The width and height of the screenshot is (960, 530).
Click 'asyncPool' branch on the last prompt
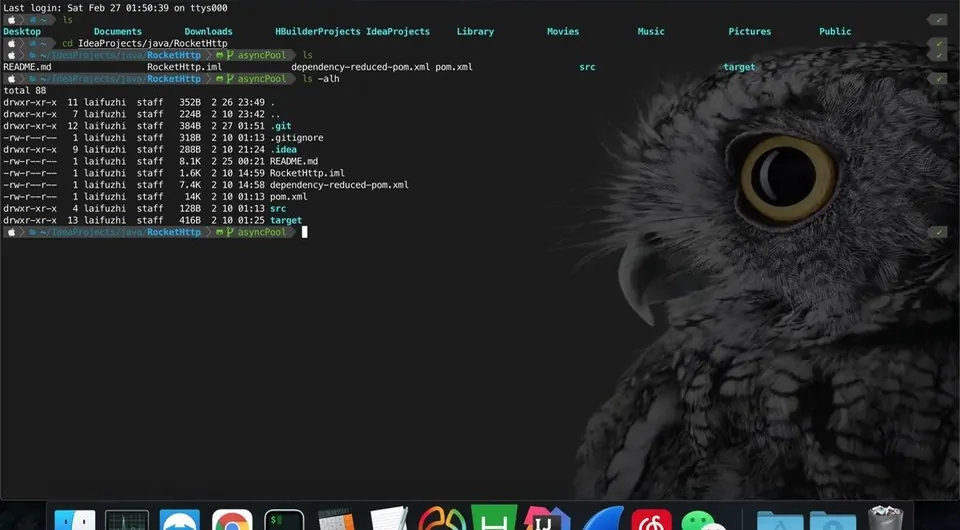pyautogui.click(x=261, y=232)
